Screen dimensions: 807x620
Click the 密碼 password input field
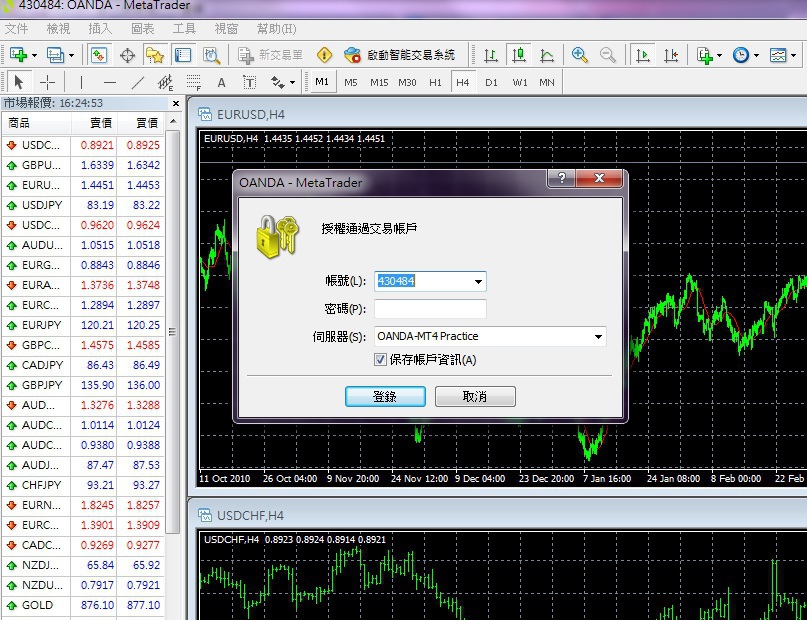pyautogui.click(x=430, y=309)
